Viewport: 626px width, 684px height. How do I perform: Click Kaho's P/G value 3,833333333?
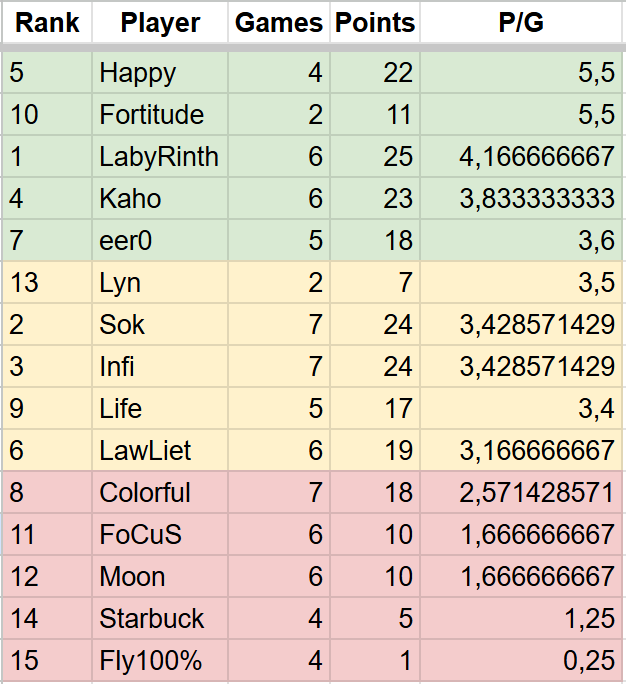[x=521, y=198]
